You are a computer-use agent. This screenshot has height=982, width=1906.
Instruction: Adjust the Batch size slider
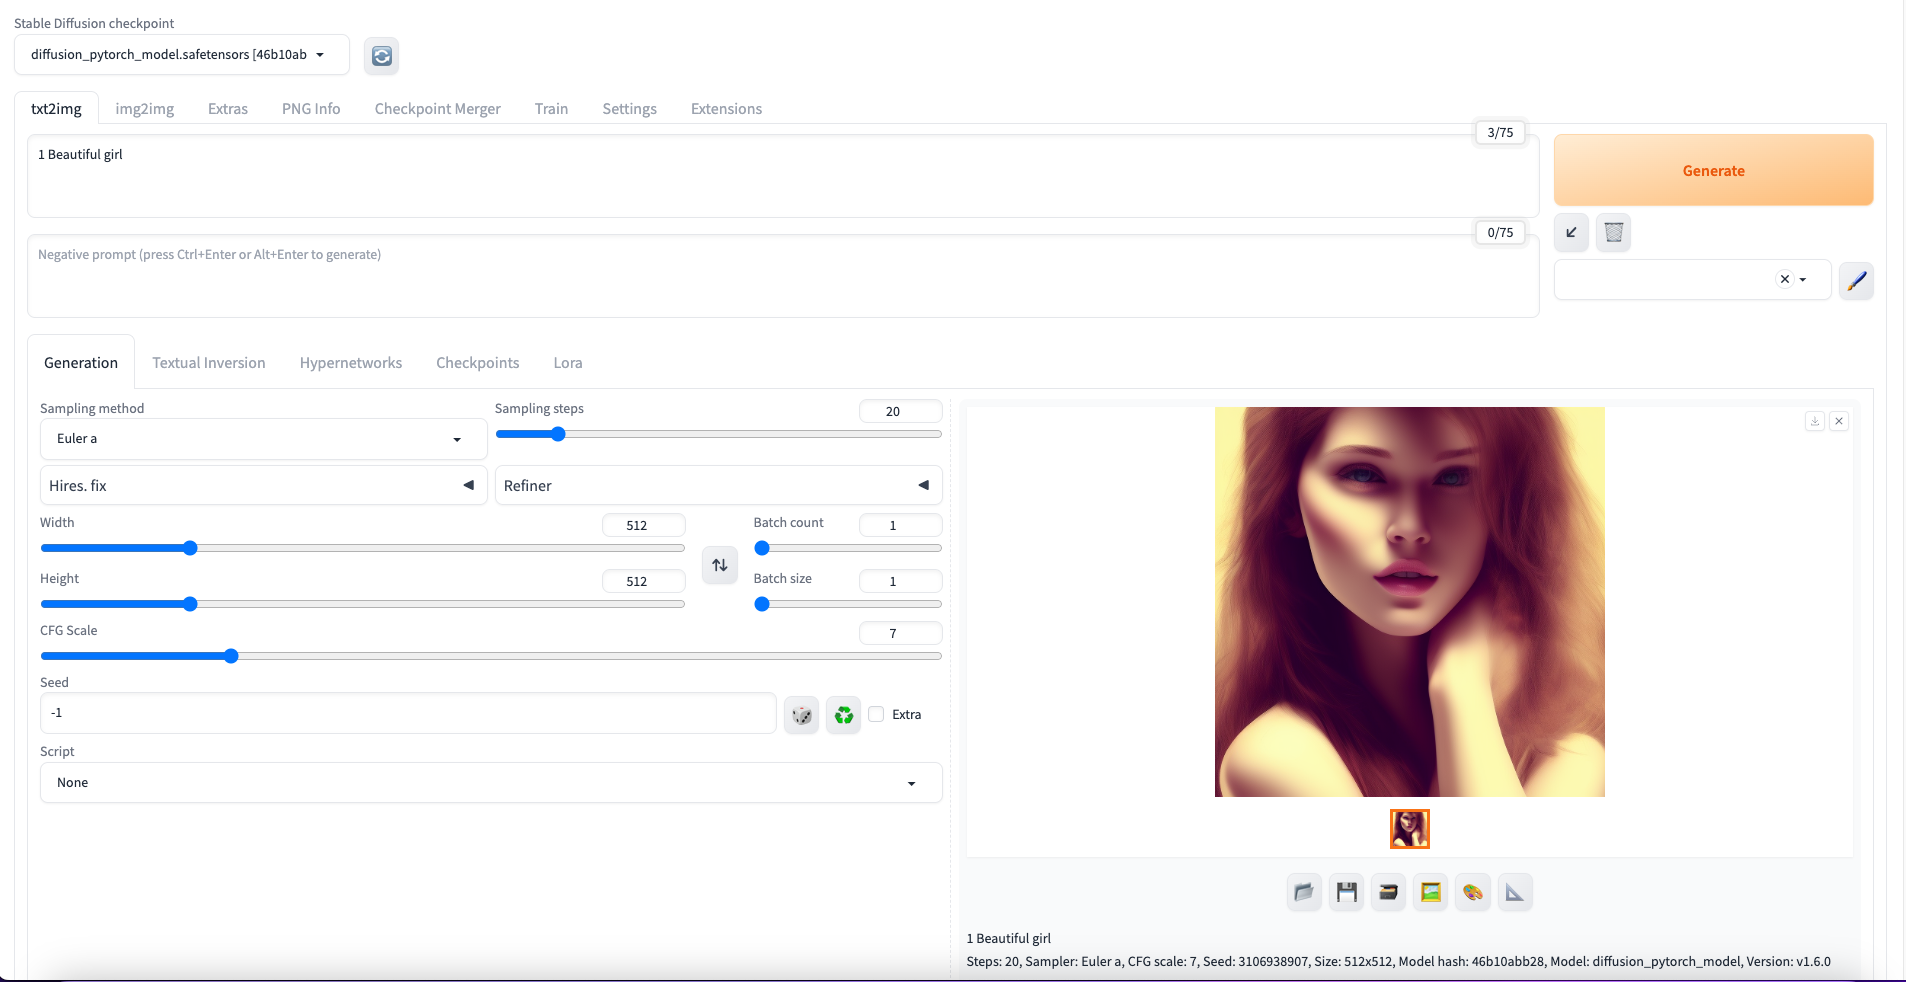point(848,604)
